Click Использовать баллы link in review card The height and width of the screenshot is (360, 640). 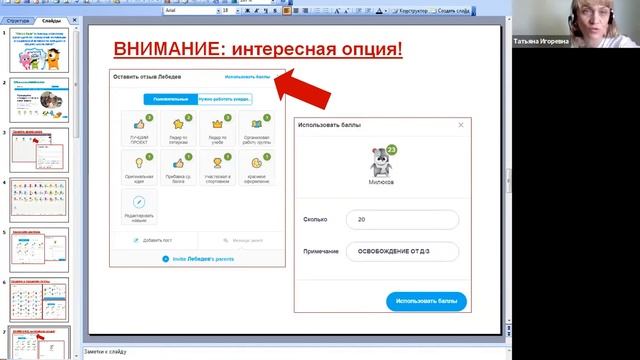point(247,77)
